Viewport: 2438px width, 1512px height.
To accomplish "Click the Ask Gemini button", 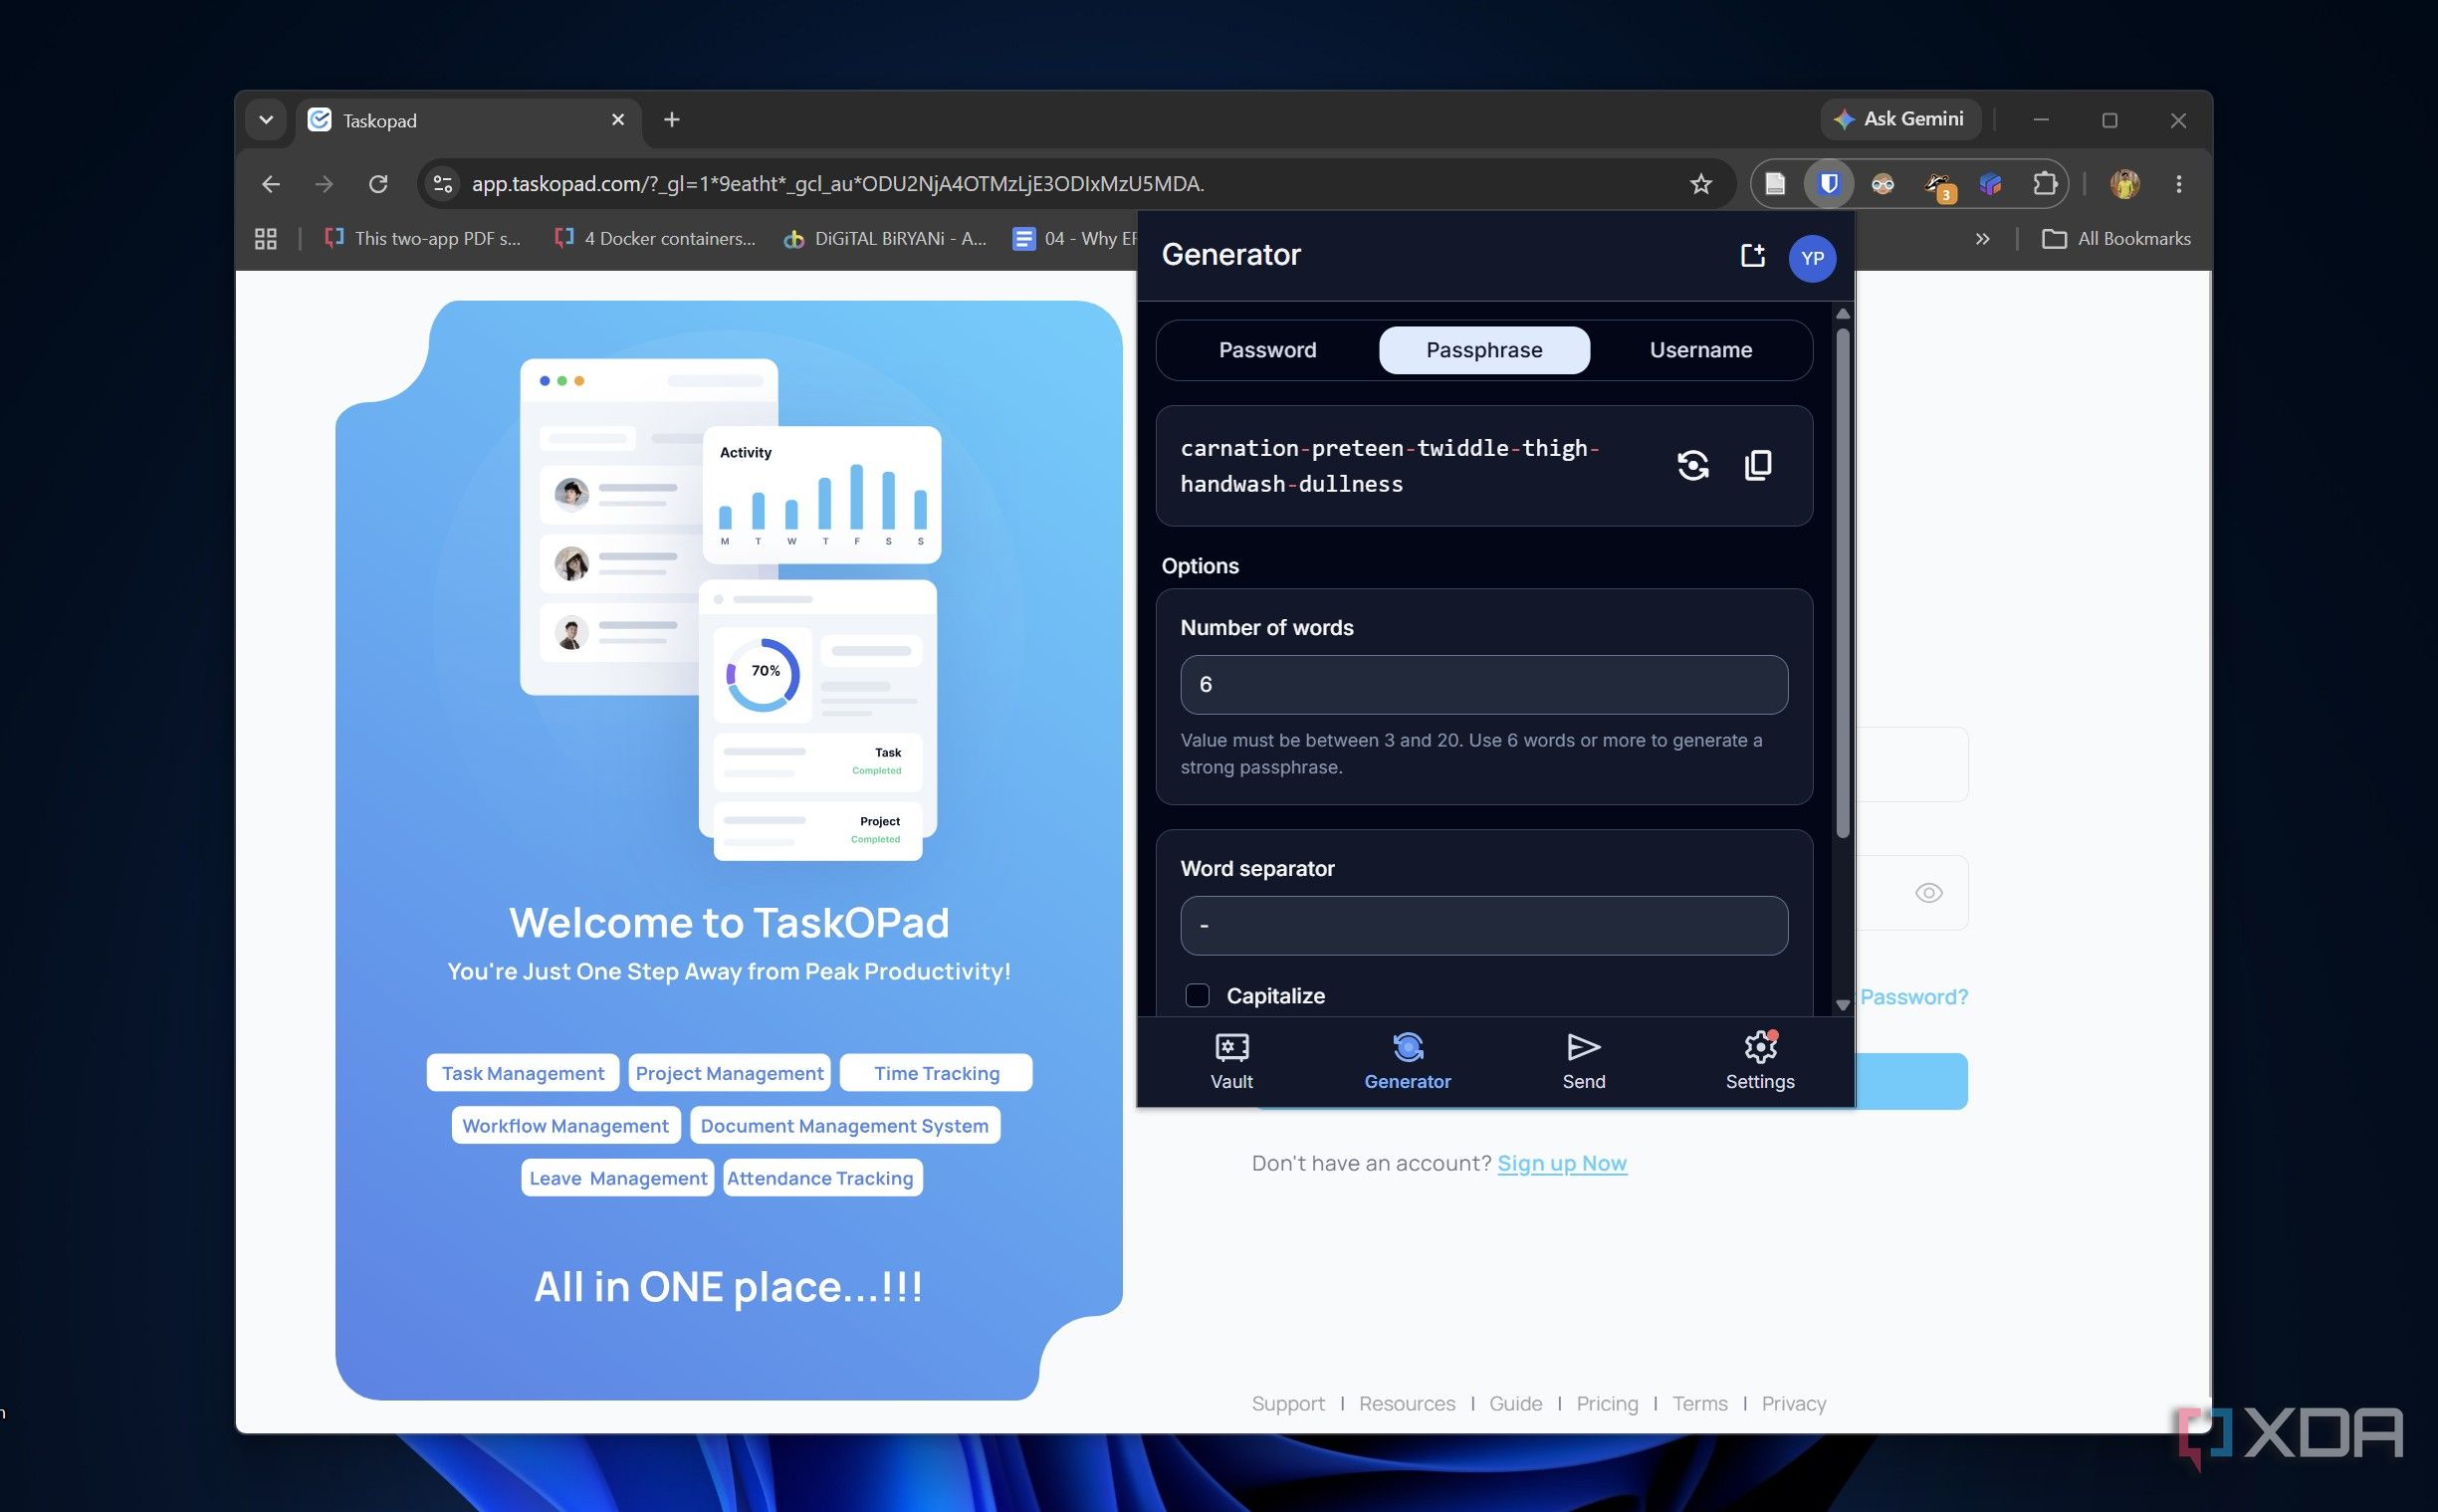I will 1899,119.
